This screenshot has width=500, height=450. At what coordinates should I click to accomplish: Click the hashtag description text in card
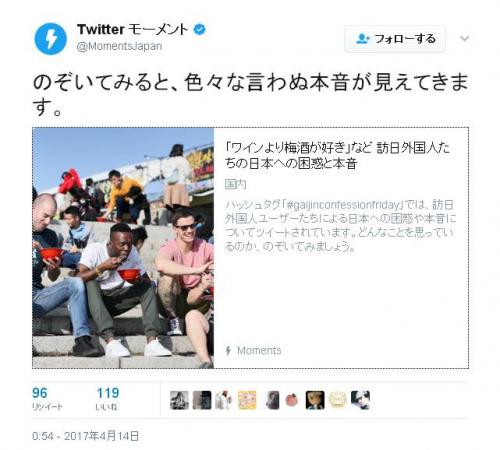point(340,226)
